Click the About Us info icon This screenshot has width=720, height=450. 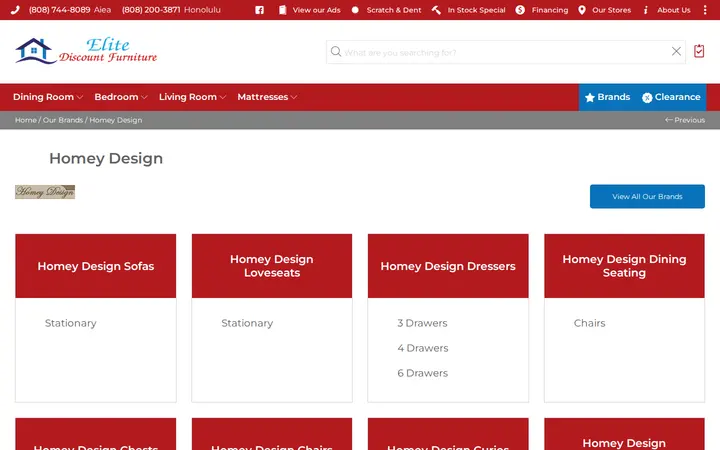point(646,10)
